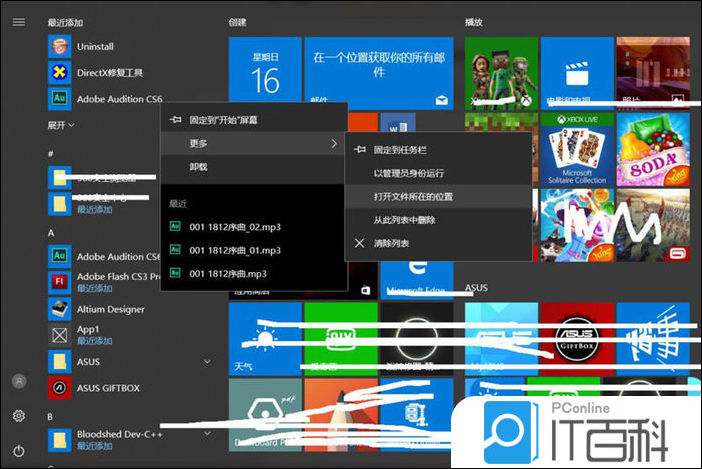Viewport: 702px width, 469px height.
Task: Open Adobe Flash CS3 app icon
Action: tap(60, 283)
